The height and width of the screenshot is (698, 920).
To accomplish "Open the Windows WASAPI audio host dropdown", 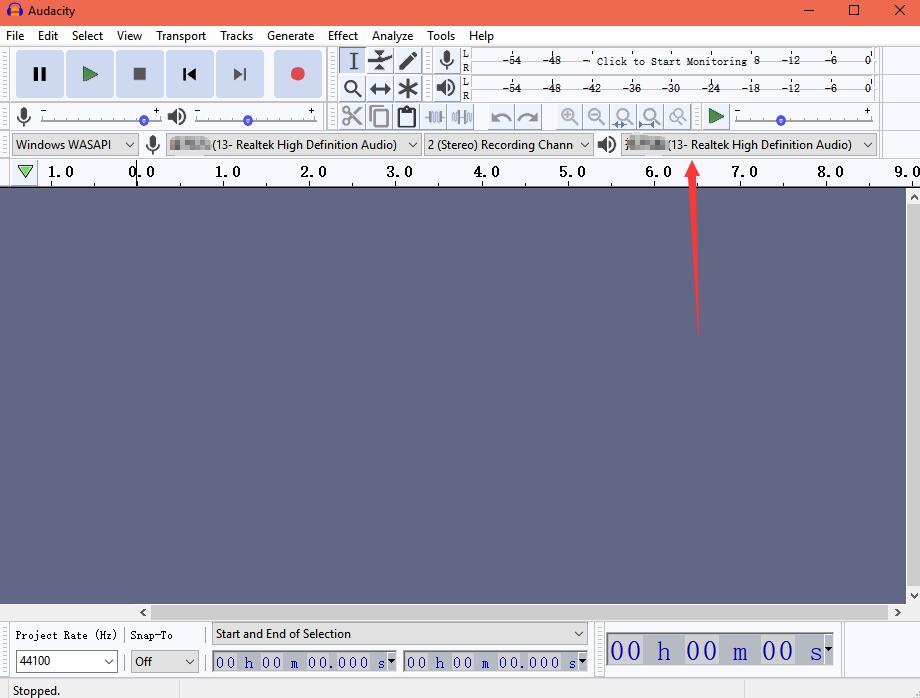I will coord(75,144).
